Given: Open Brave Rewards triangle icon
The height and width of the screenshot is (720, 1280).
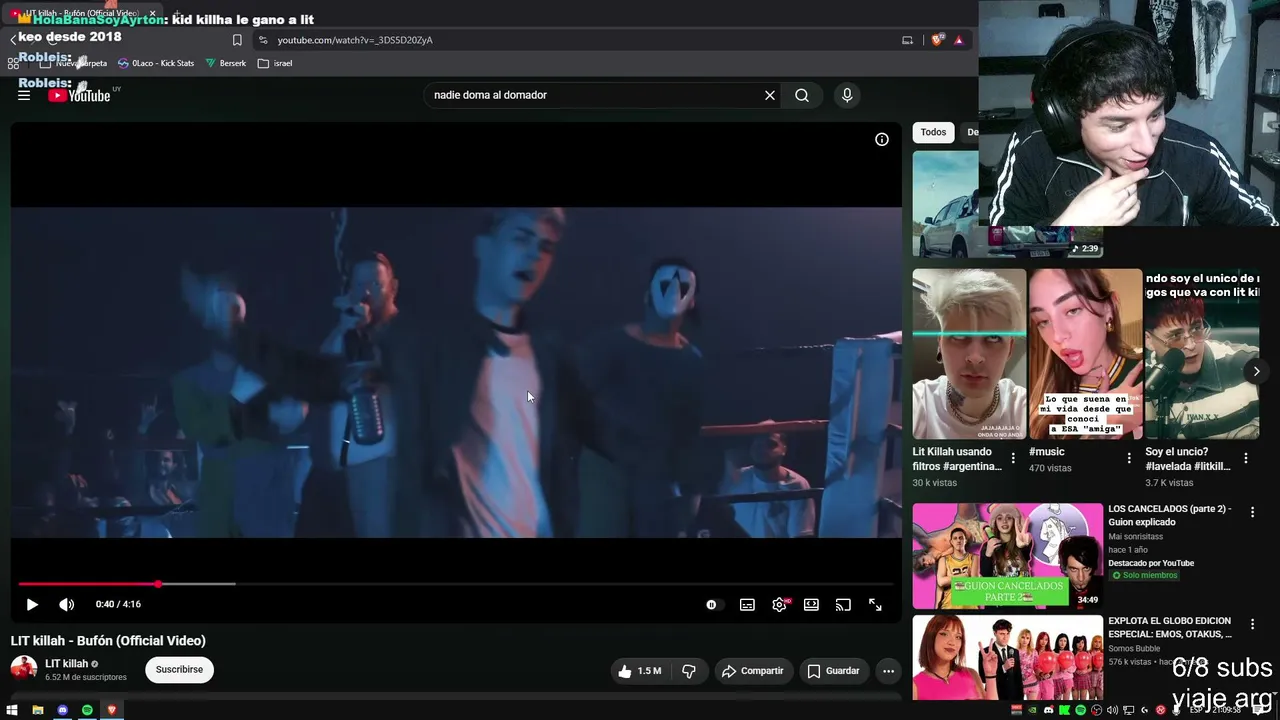Looking at the screenshot, I should coord(958,40).
